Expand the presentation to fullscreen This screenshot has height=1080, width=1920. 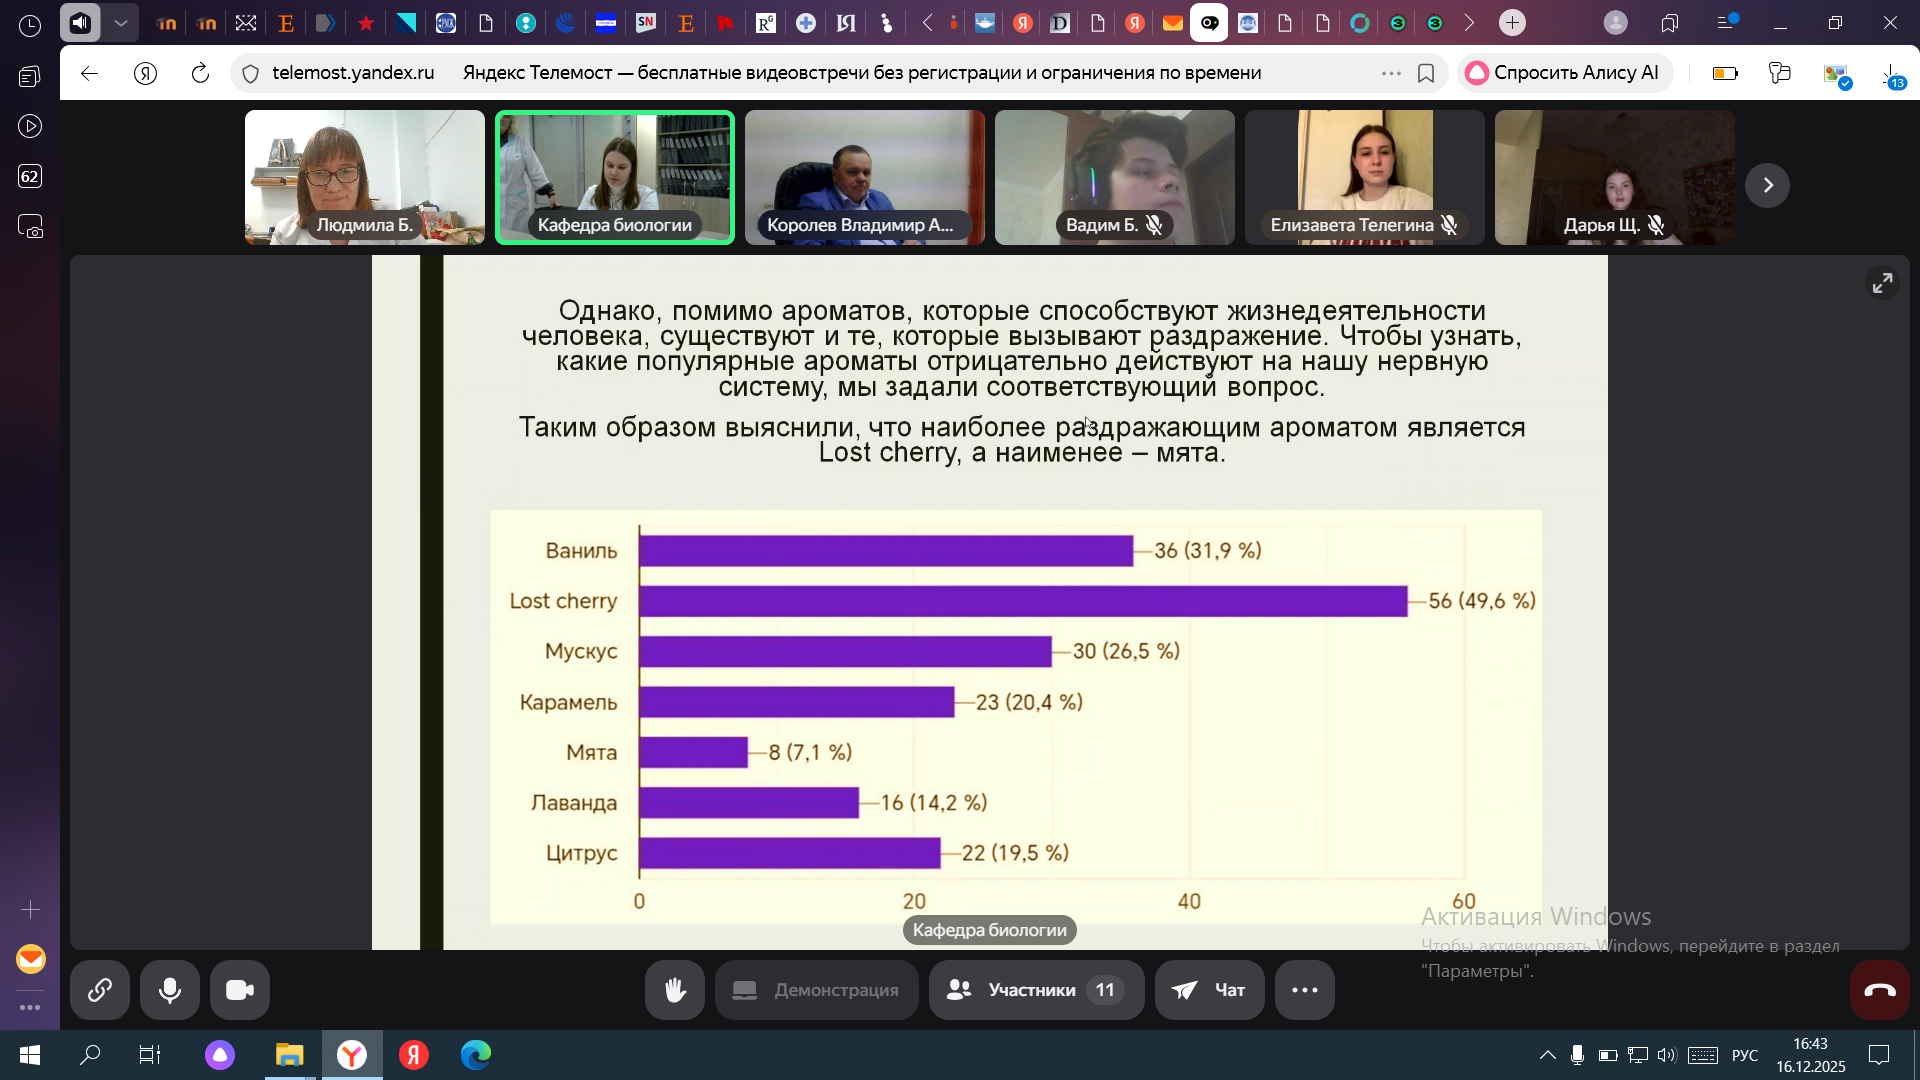coord(1882,284)
